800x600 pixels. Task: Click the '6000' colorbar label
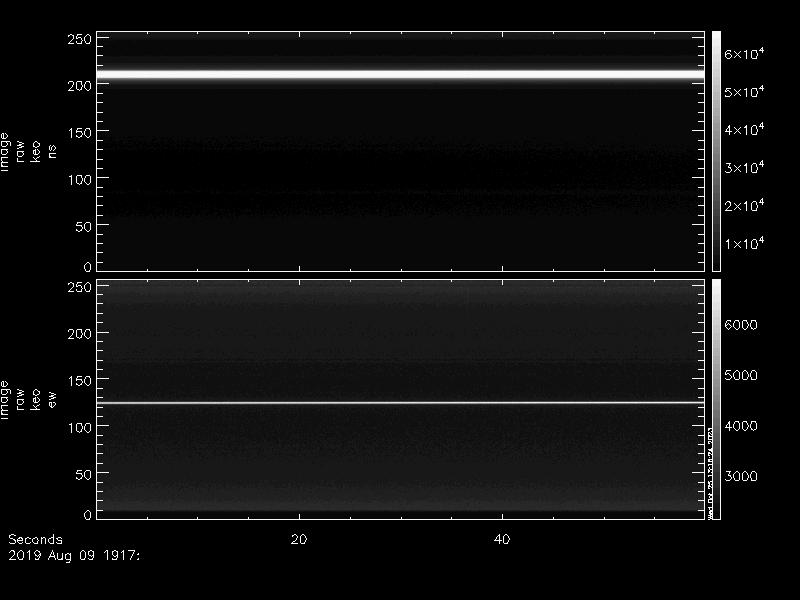pos(741,325)
